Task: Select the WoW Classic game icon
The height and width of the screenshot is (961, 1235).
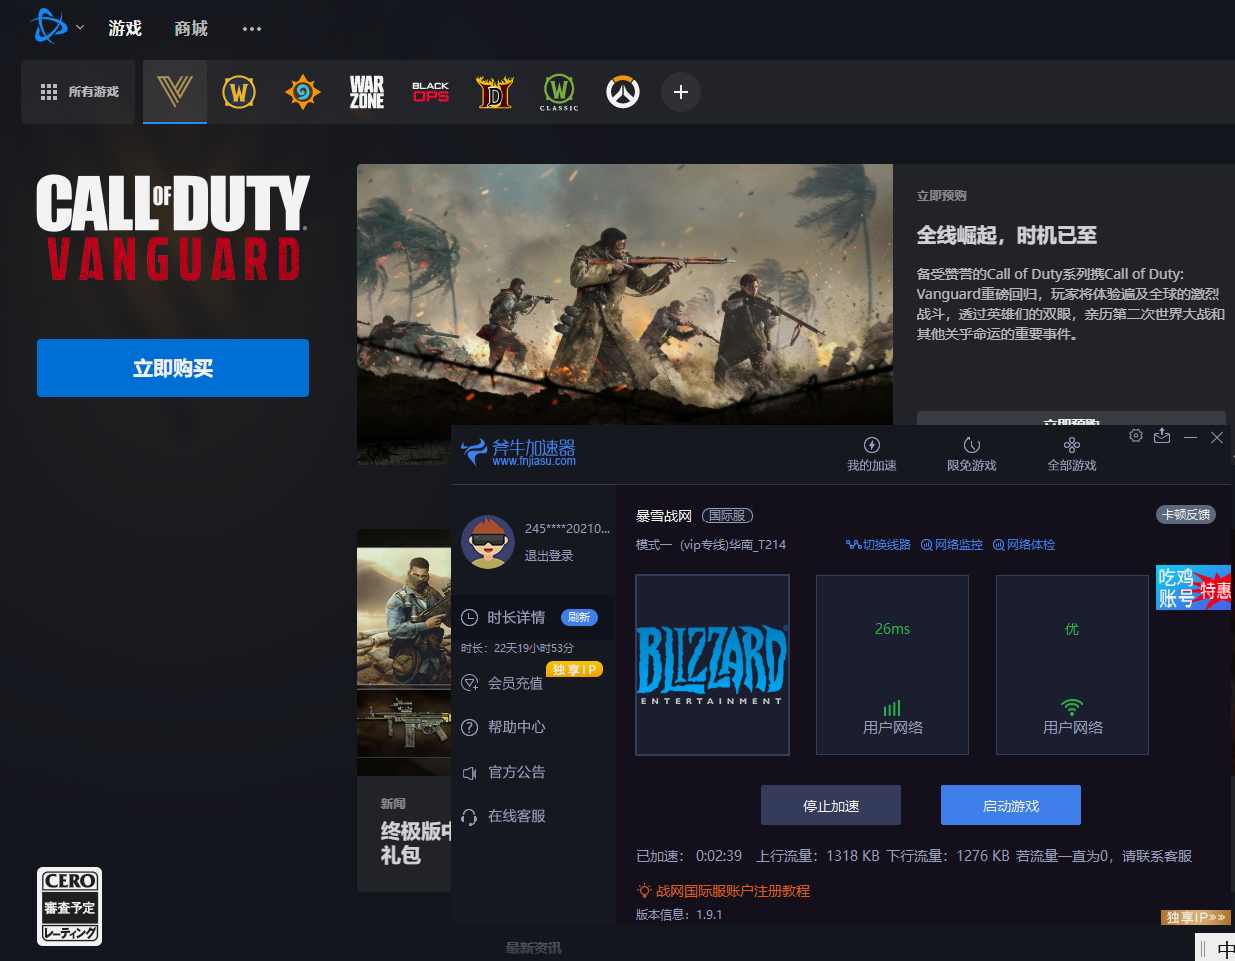Action: 559,92
